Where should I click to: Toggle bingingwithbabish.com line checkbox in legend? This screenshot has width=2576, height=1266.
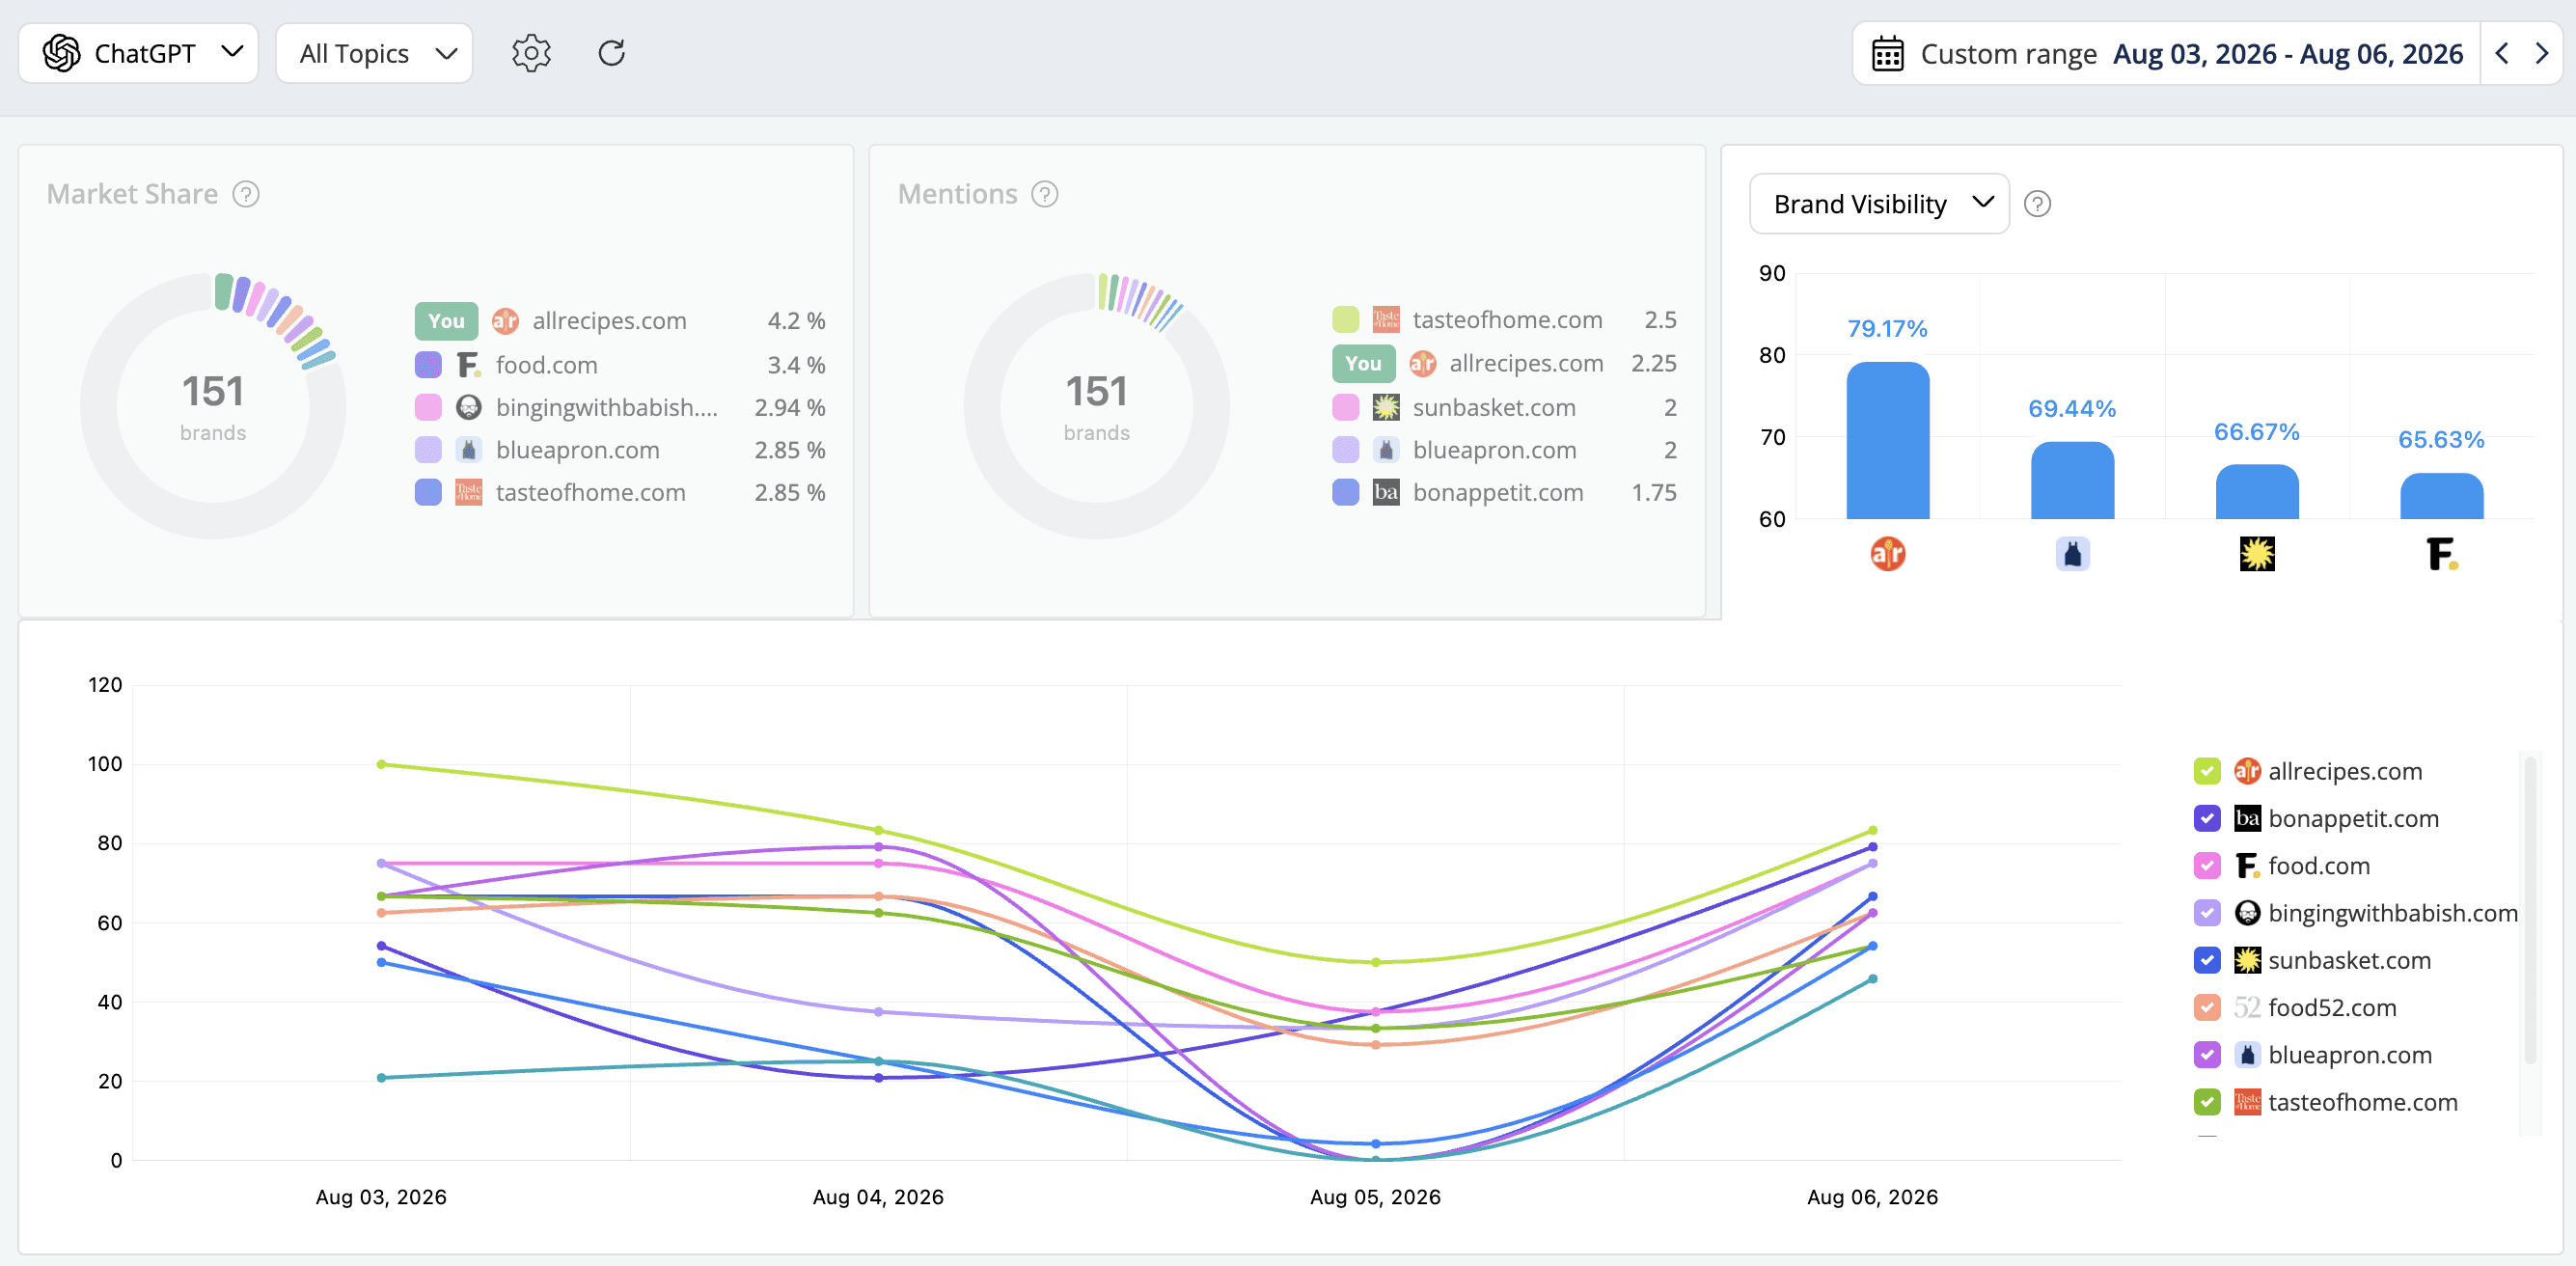click(x=2207, y=913)
